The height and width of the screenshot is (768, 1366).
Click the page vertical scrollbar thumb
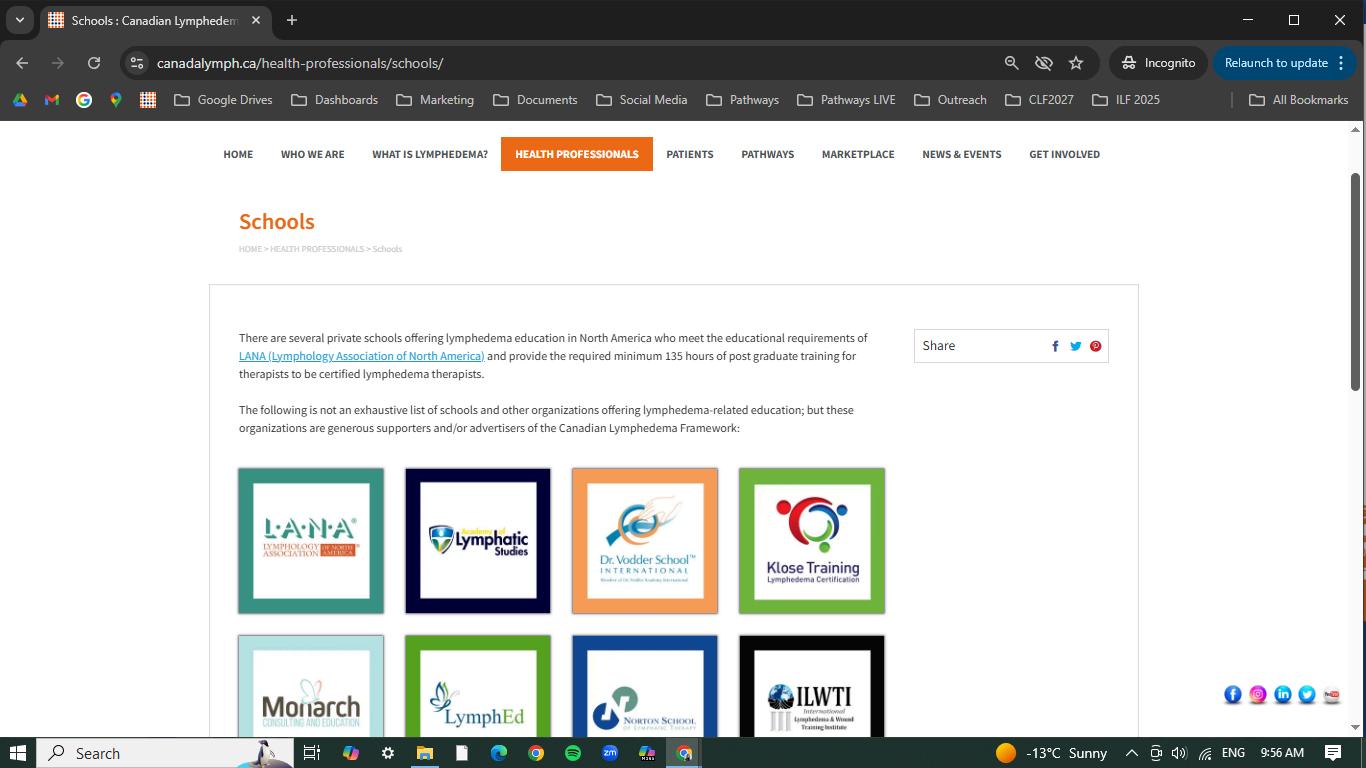1356,282
